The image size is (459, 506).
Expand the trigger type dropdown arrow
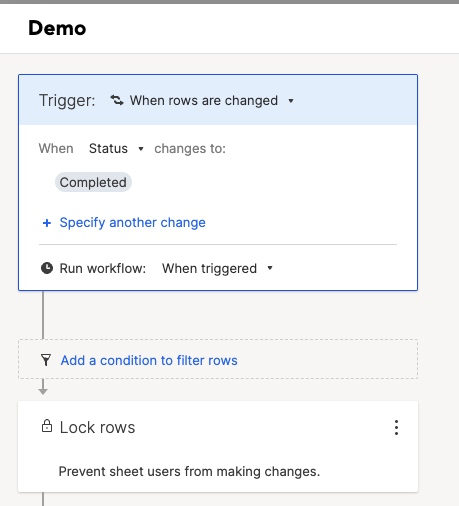click(x=291, y=101)
